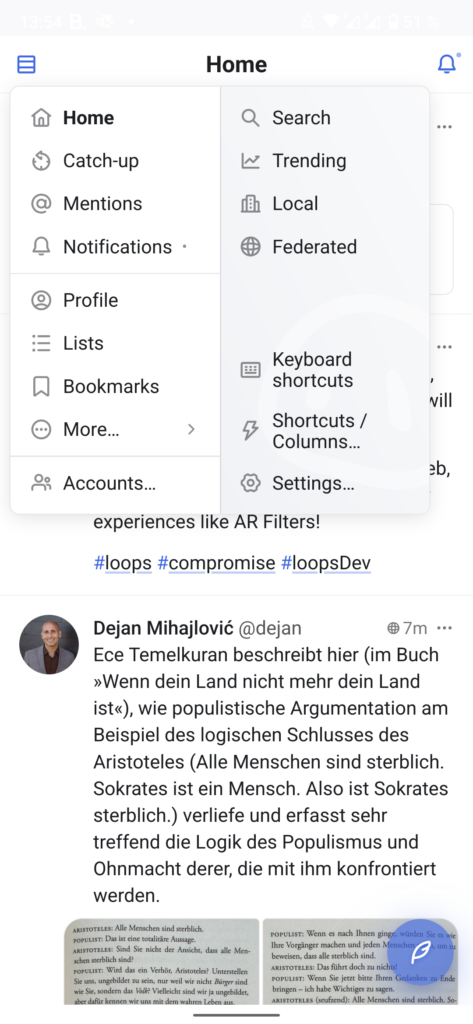The image size is (473, 1024).
Task: Open Catch-up from the menu
Action: 116,161
